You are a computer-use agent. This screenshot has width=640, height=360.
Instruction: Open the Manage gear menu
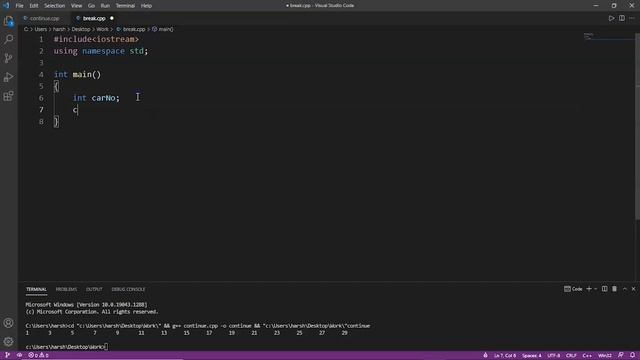9,341
